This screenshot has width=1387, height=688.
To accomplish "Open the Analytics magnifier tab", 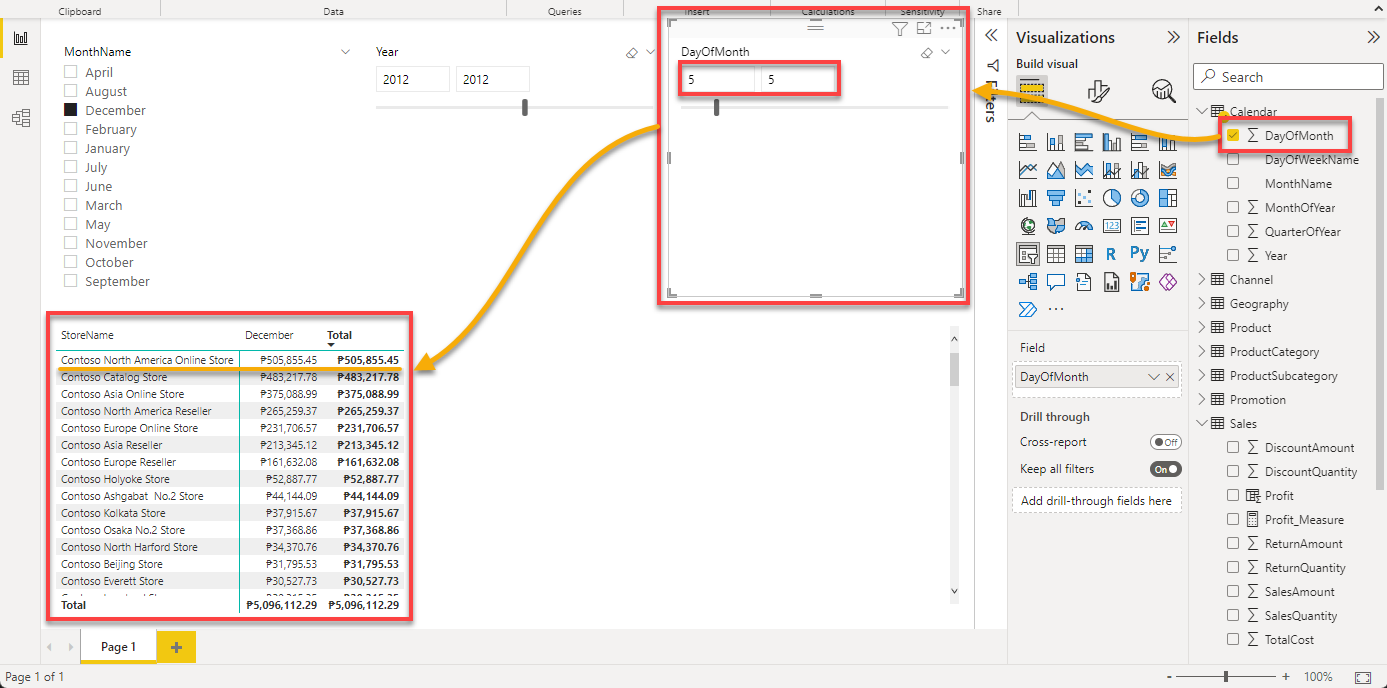I will click(1163, 92).
